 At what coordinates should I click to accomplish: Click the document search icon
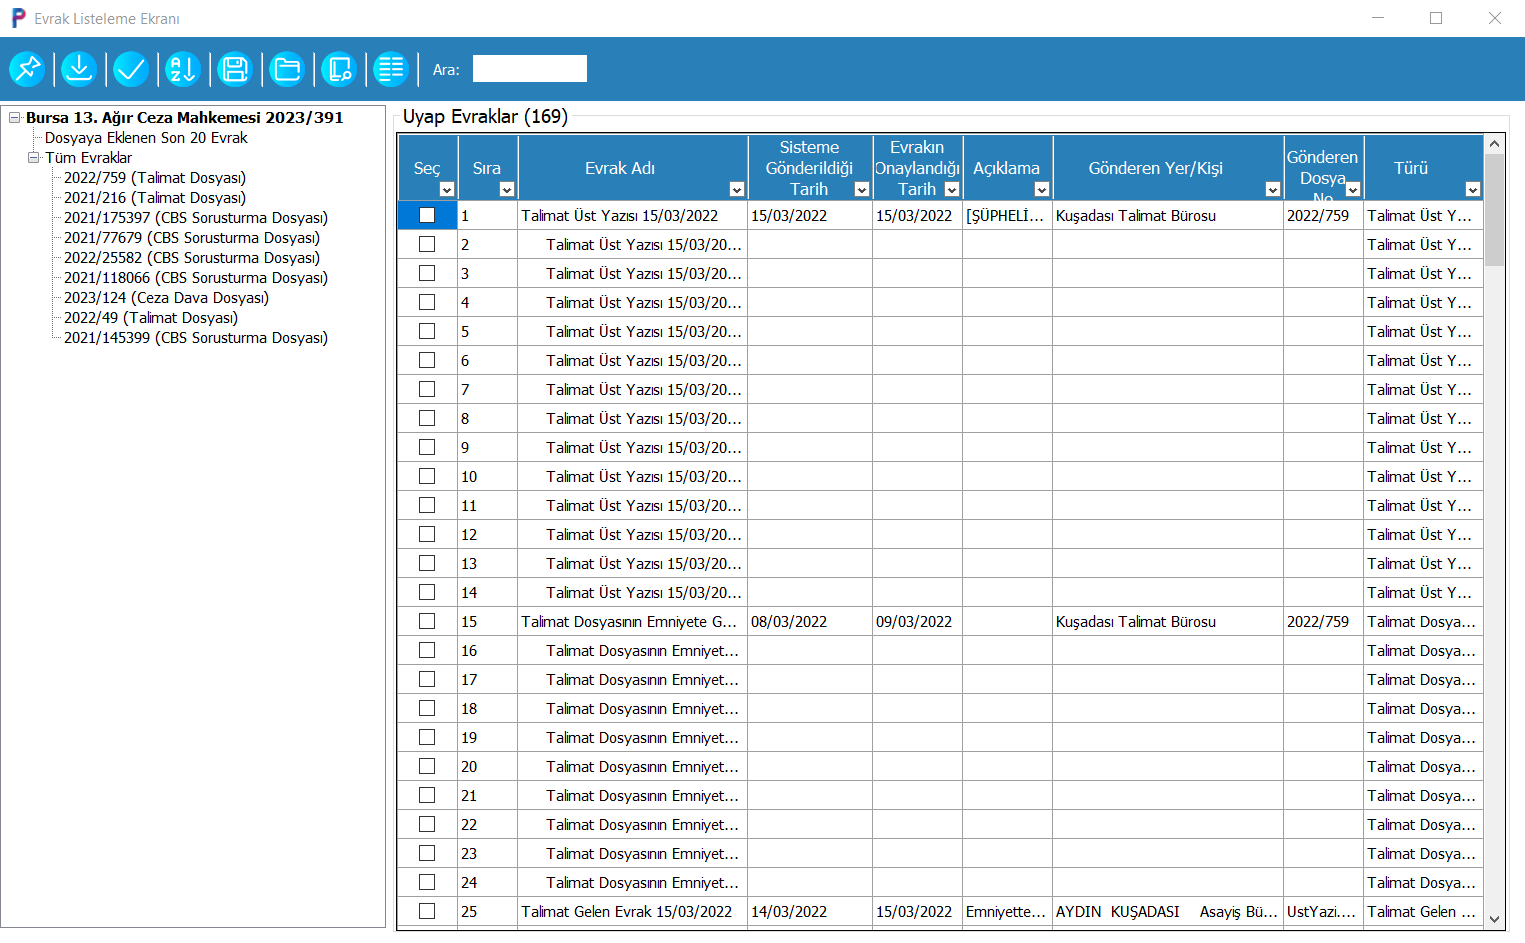pos(339,69)
